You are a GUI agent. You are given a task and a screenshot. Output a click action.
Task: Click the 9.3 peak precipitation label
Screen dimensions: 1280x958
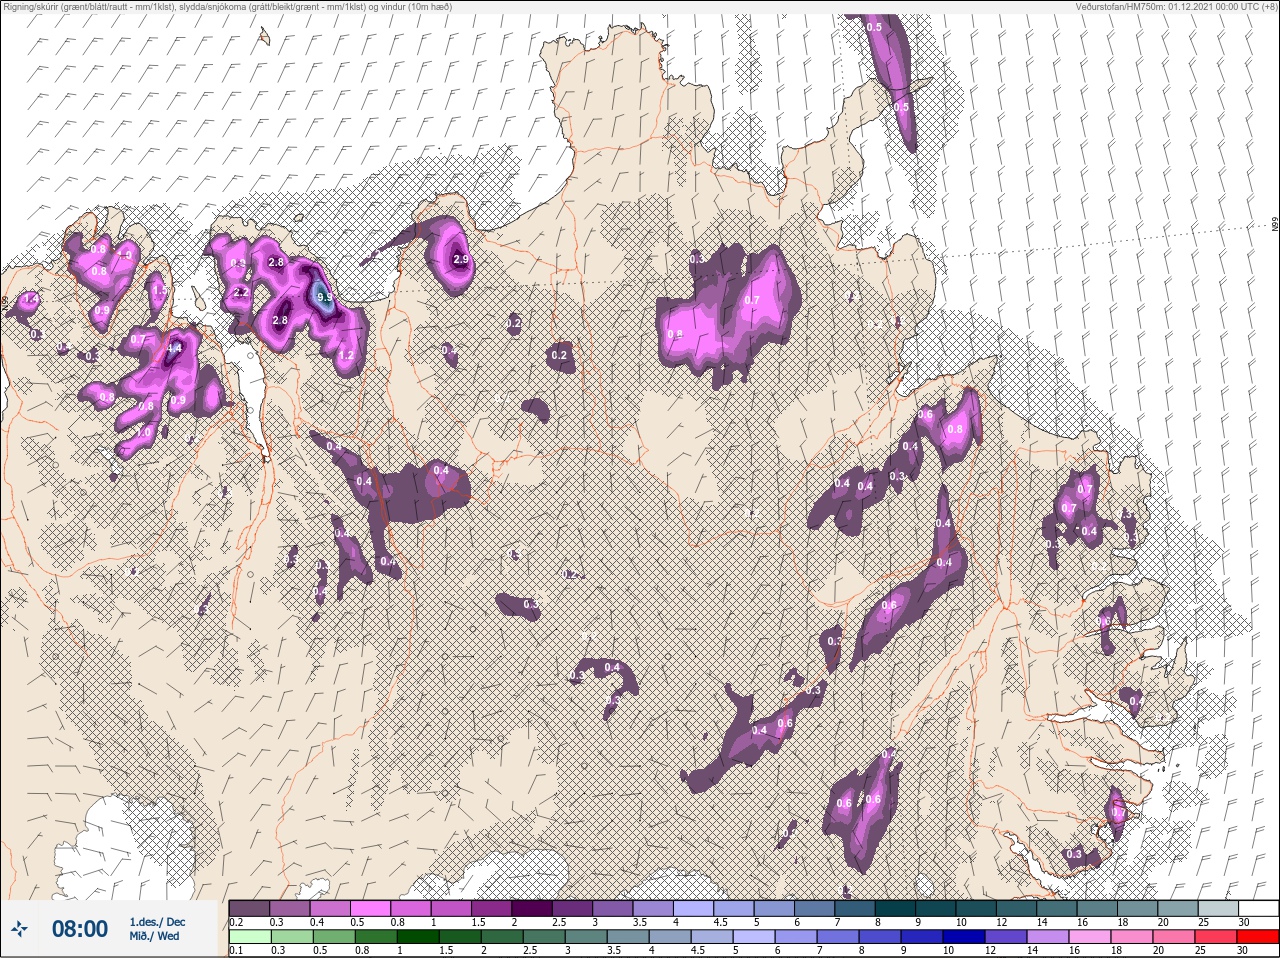[x=324, y=297]
